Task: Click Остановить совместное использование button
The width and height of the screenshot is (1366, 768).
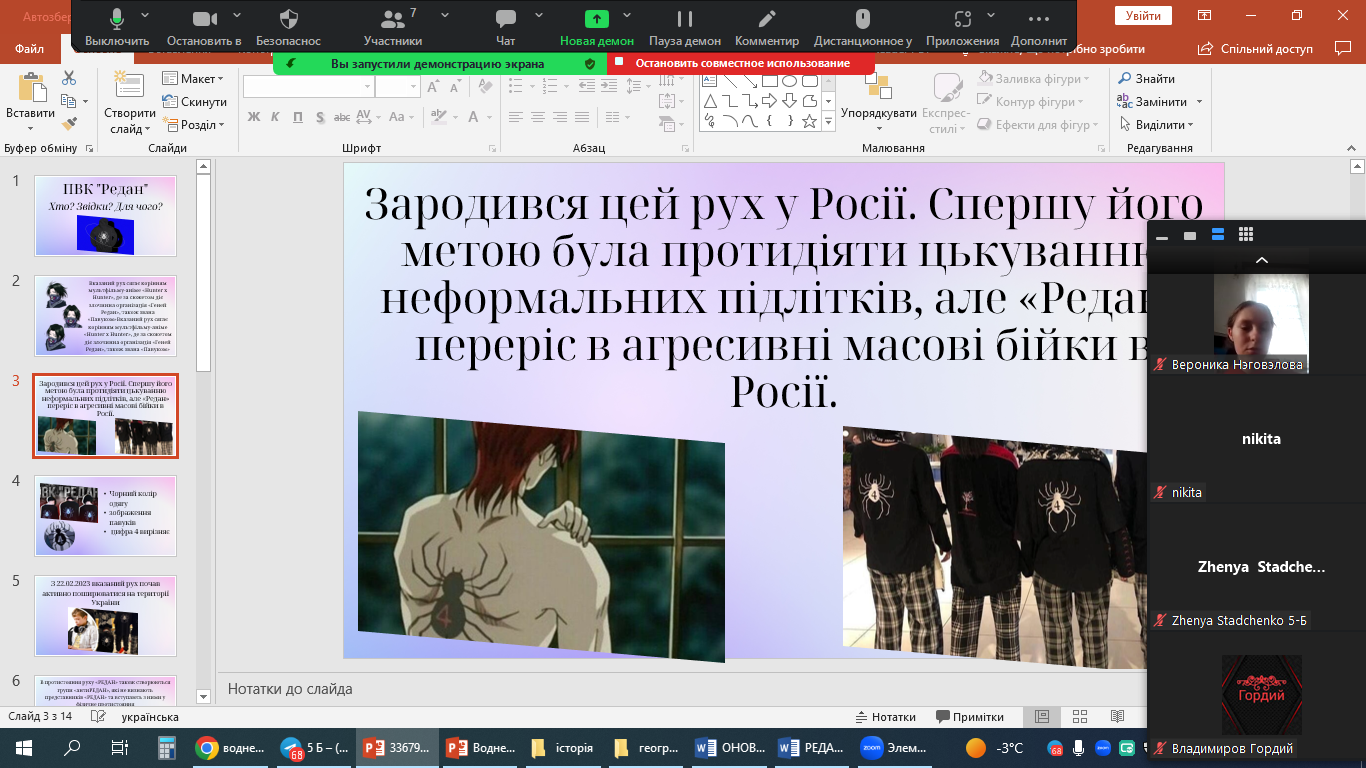Action: (x=741, y=63)
